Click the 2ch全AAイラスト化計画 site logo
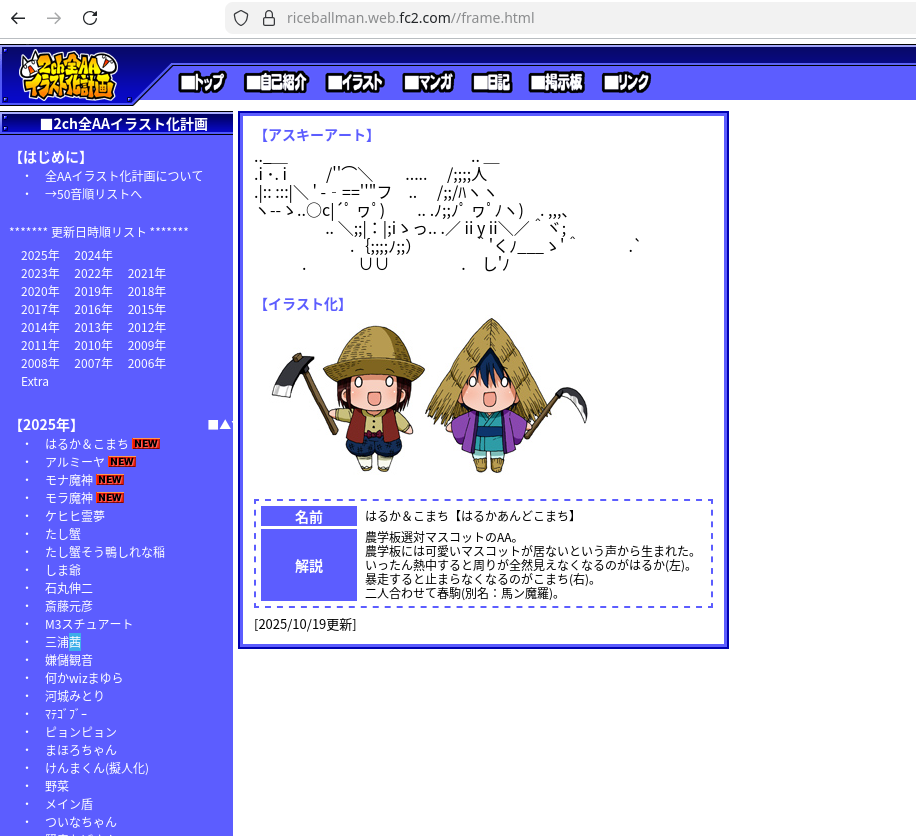Screen dimensions: 916x836 click(x=68, y=75)
